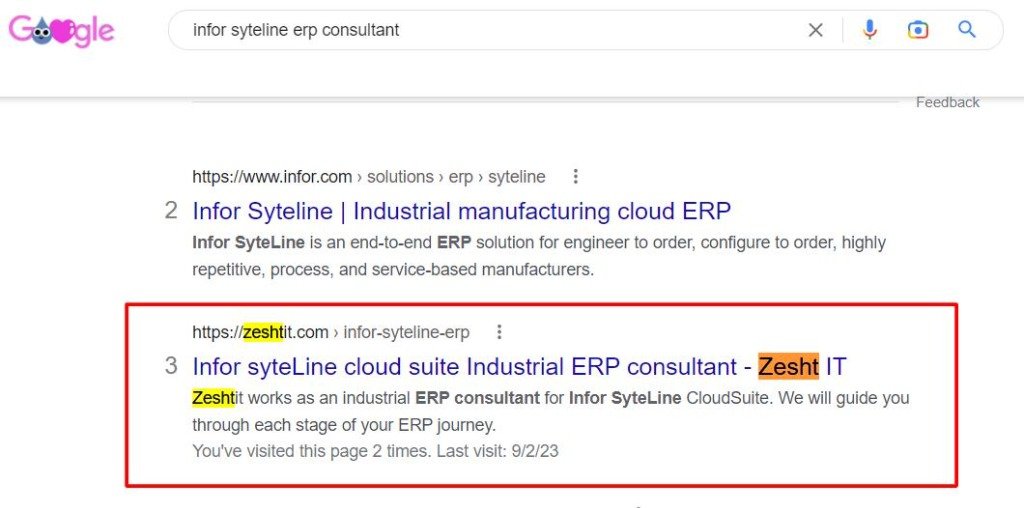The height and width of the screenshot is (508, 1024).
Task: Click the snippet 'Zeshtit works as an industrial'
Action: (x=551, y=398)
